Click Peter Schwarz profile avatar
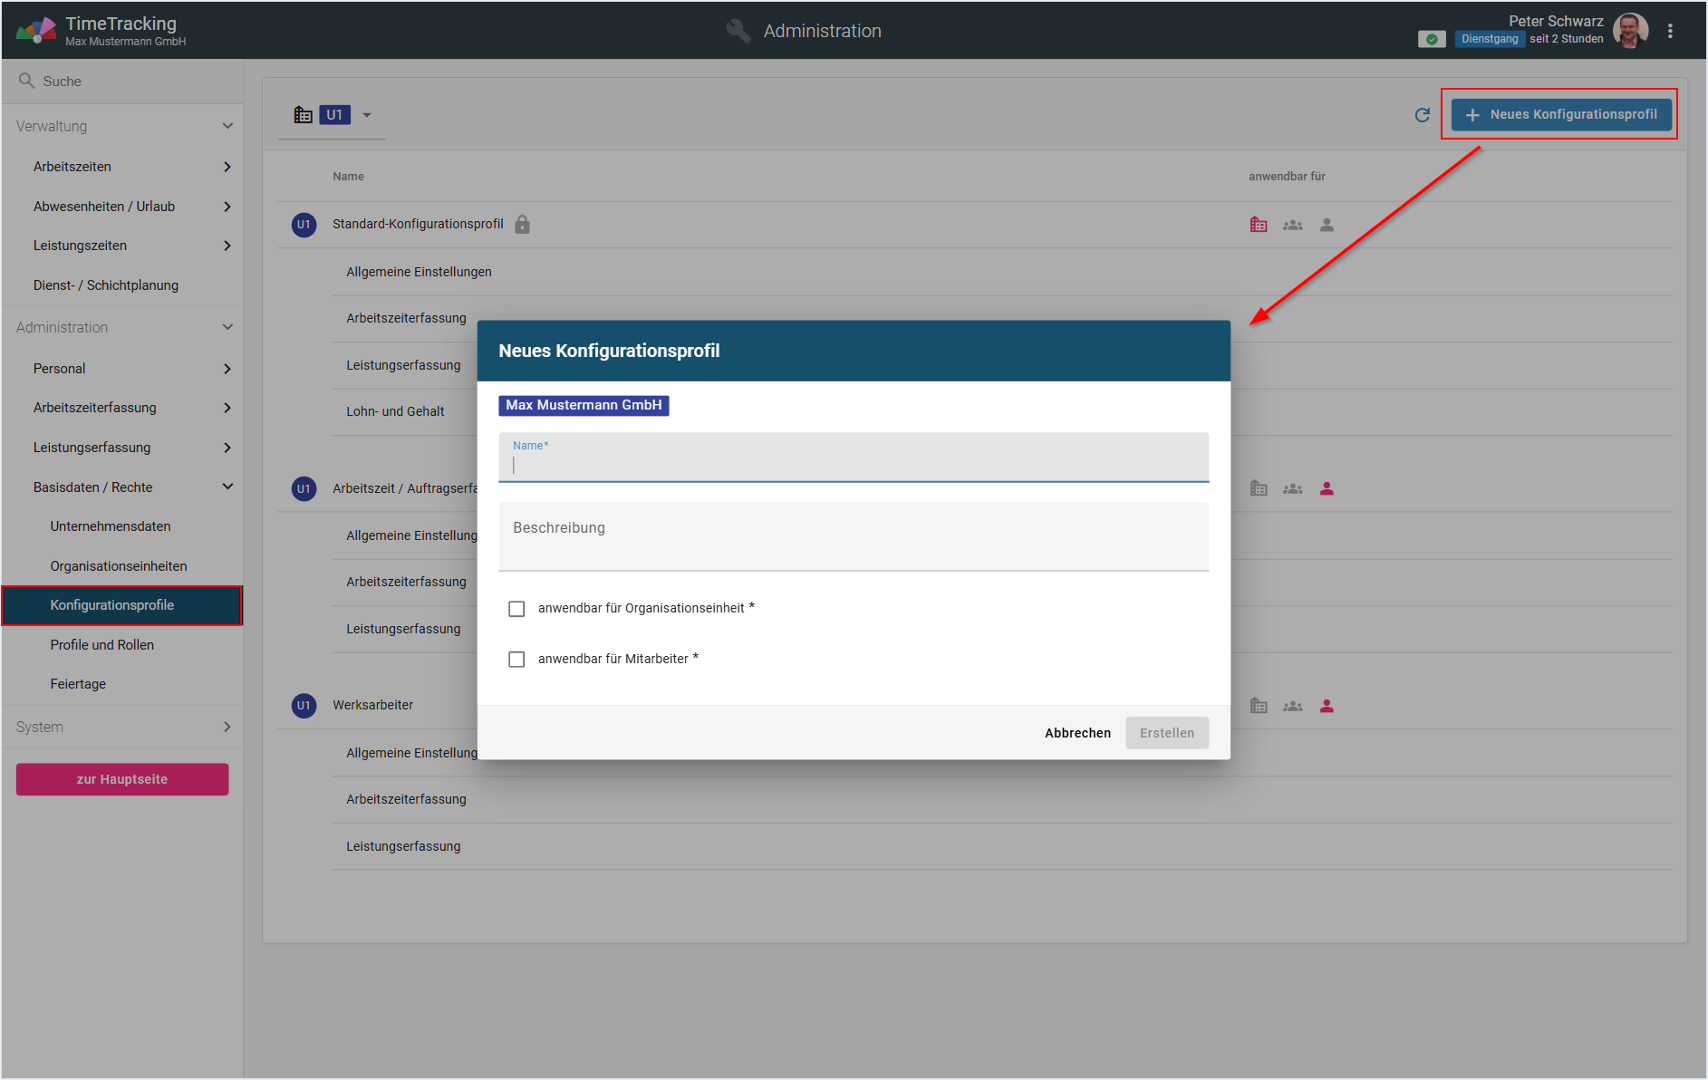Viewport: 1708px width, 1080px height. 1631,31
